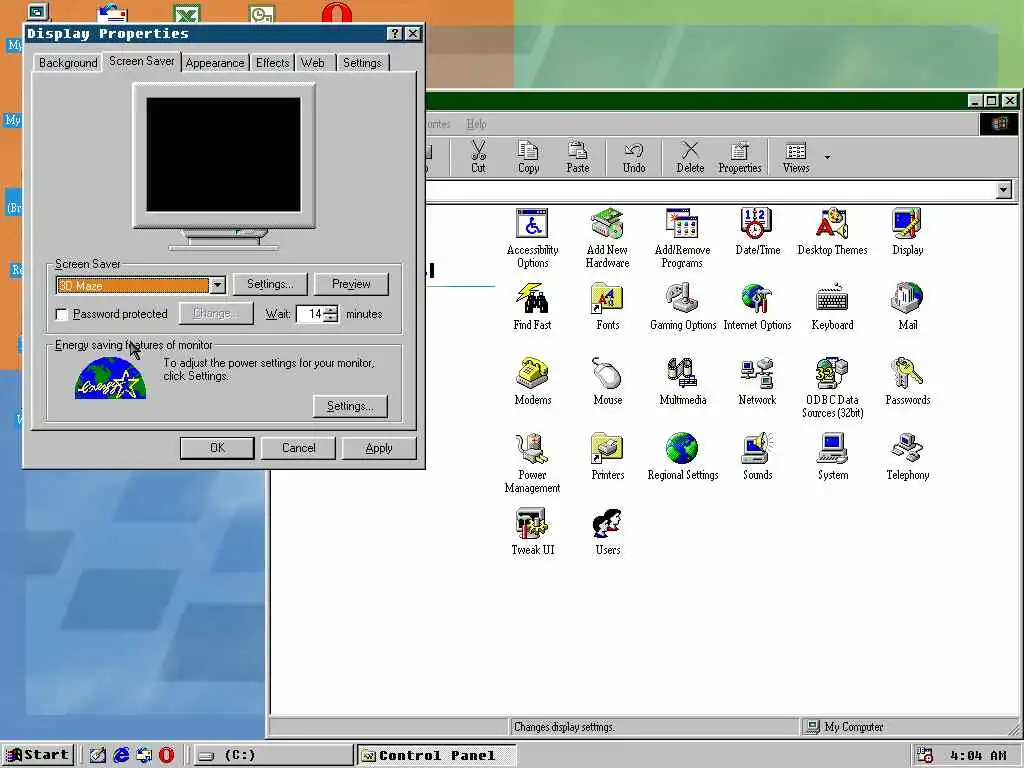Expand the screen saver dropdown list
The image size is (1024, 768).
click(x=217, y=285)
